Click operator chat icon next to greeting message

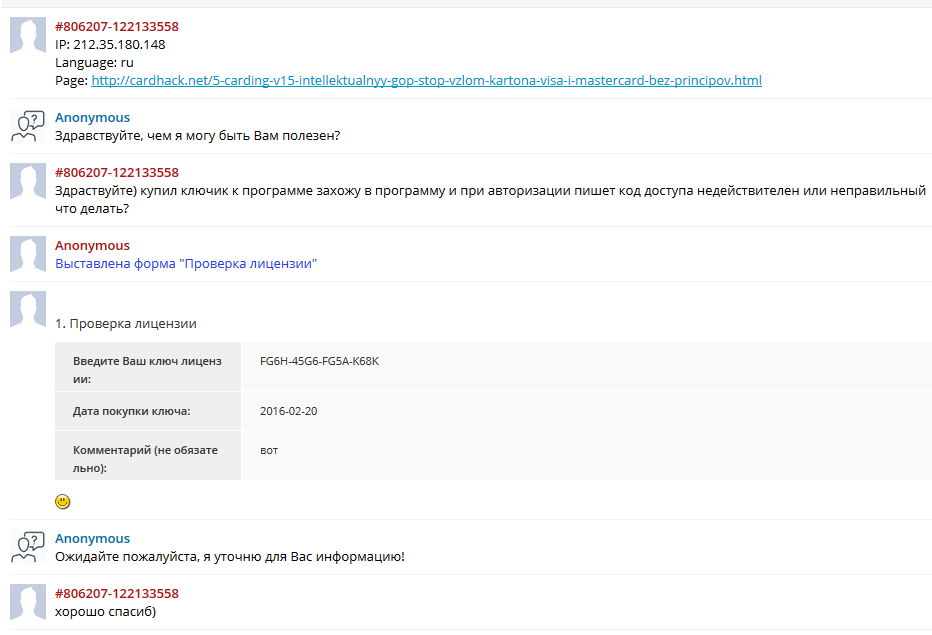pyautogui.click(x=28, y=126)
